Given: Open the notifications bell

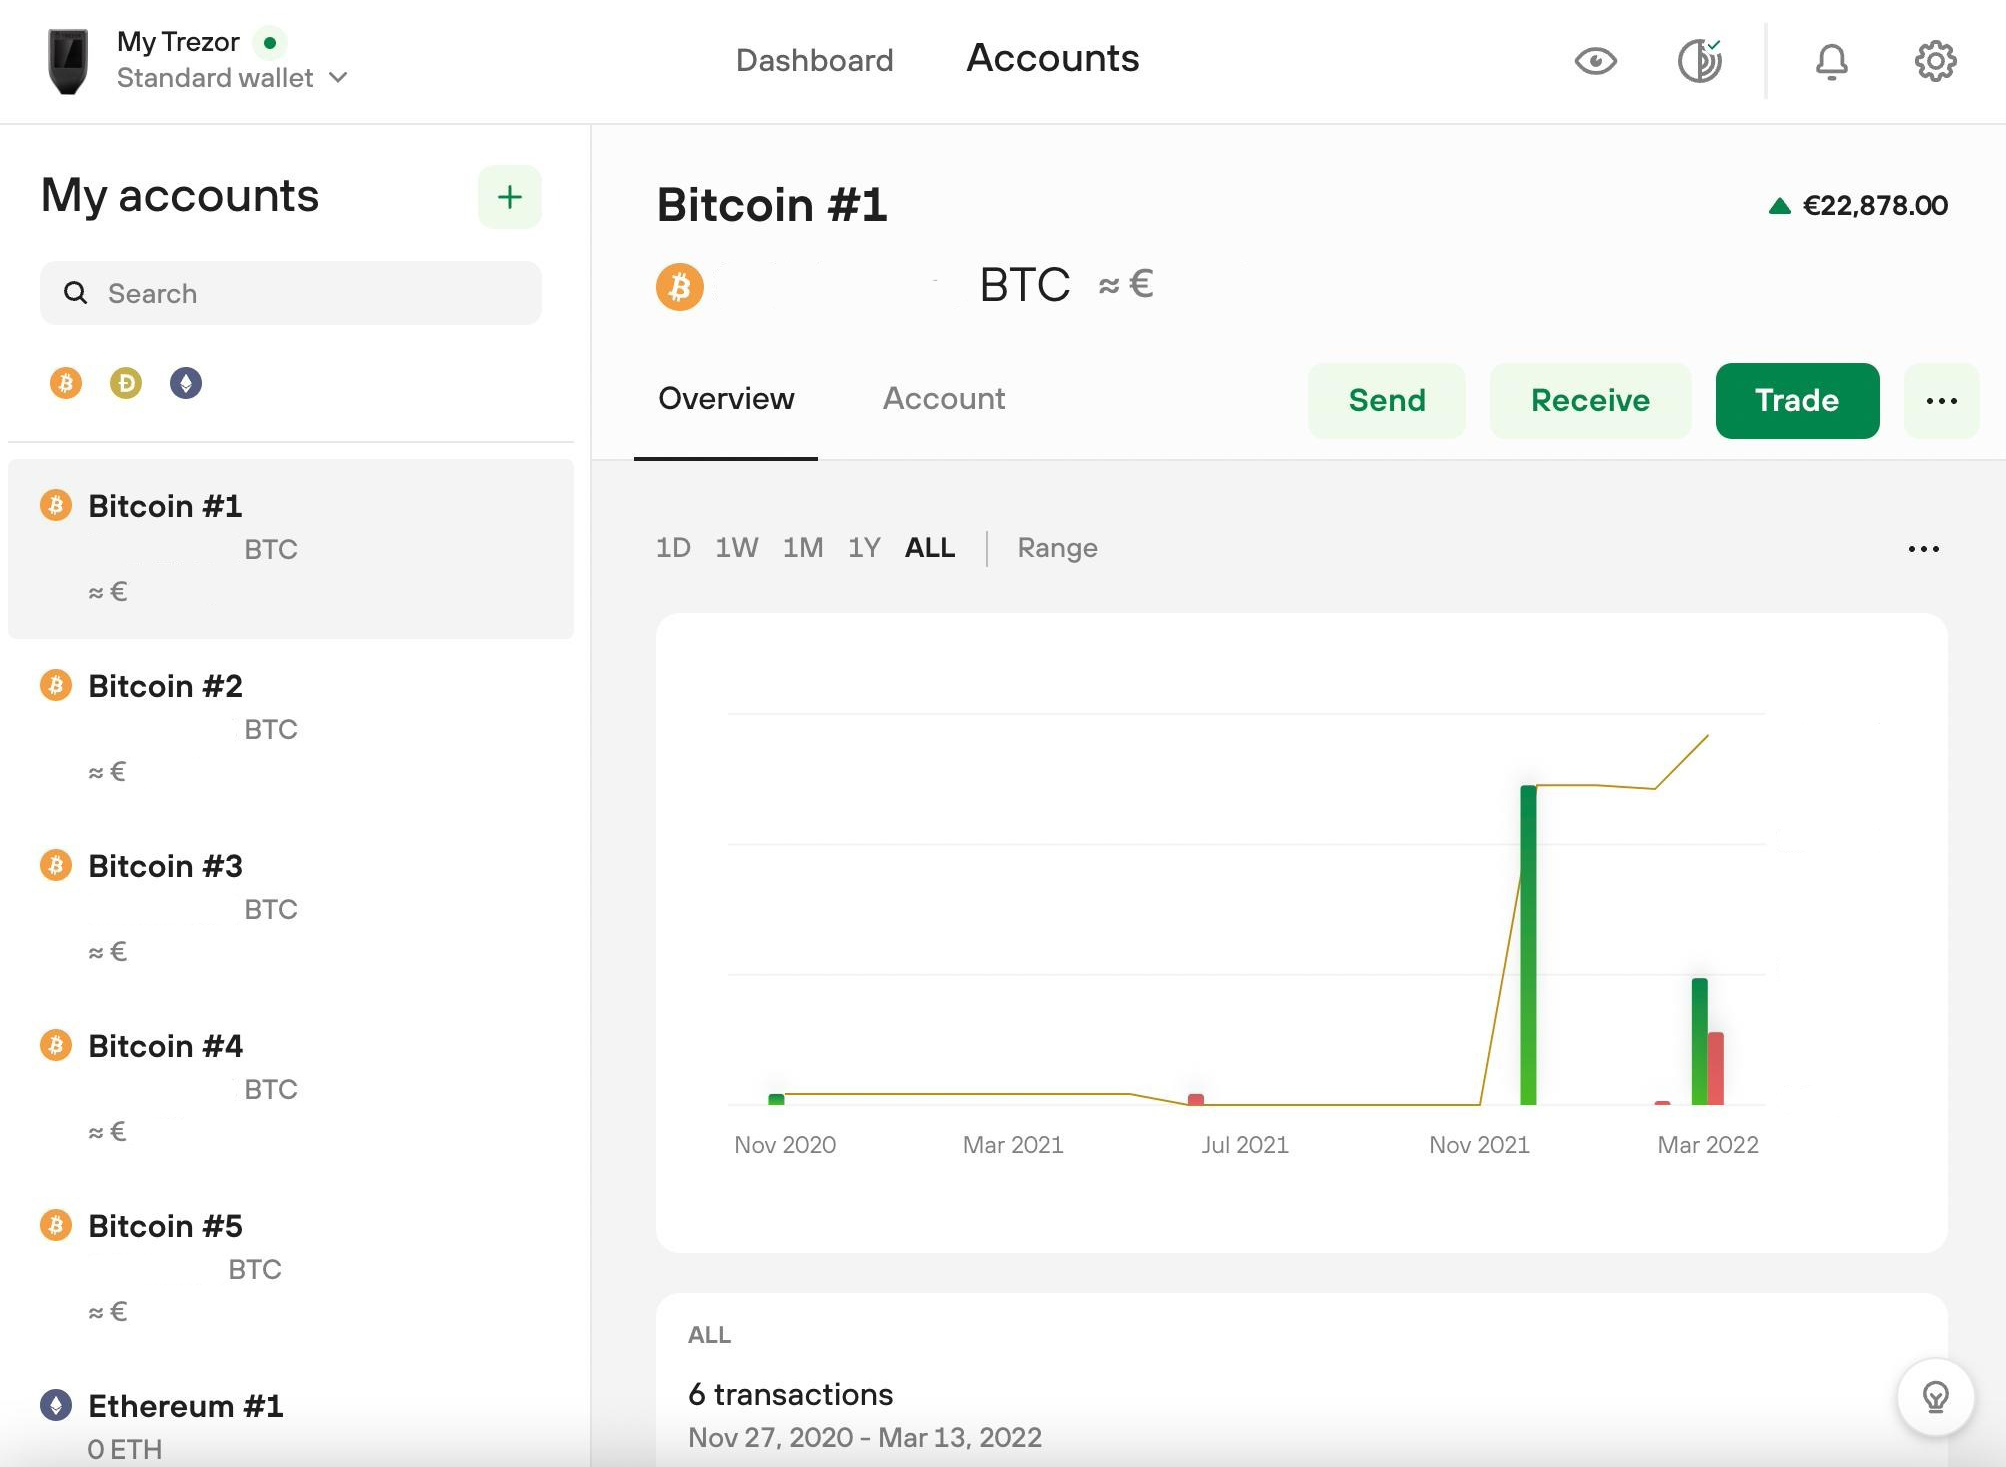Looking at the screenshot, I should [x=1831, y=61].
